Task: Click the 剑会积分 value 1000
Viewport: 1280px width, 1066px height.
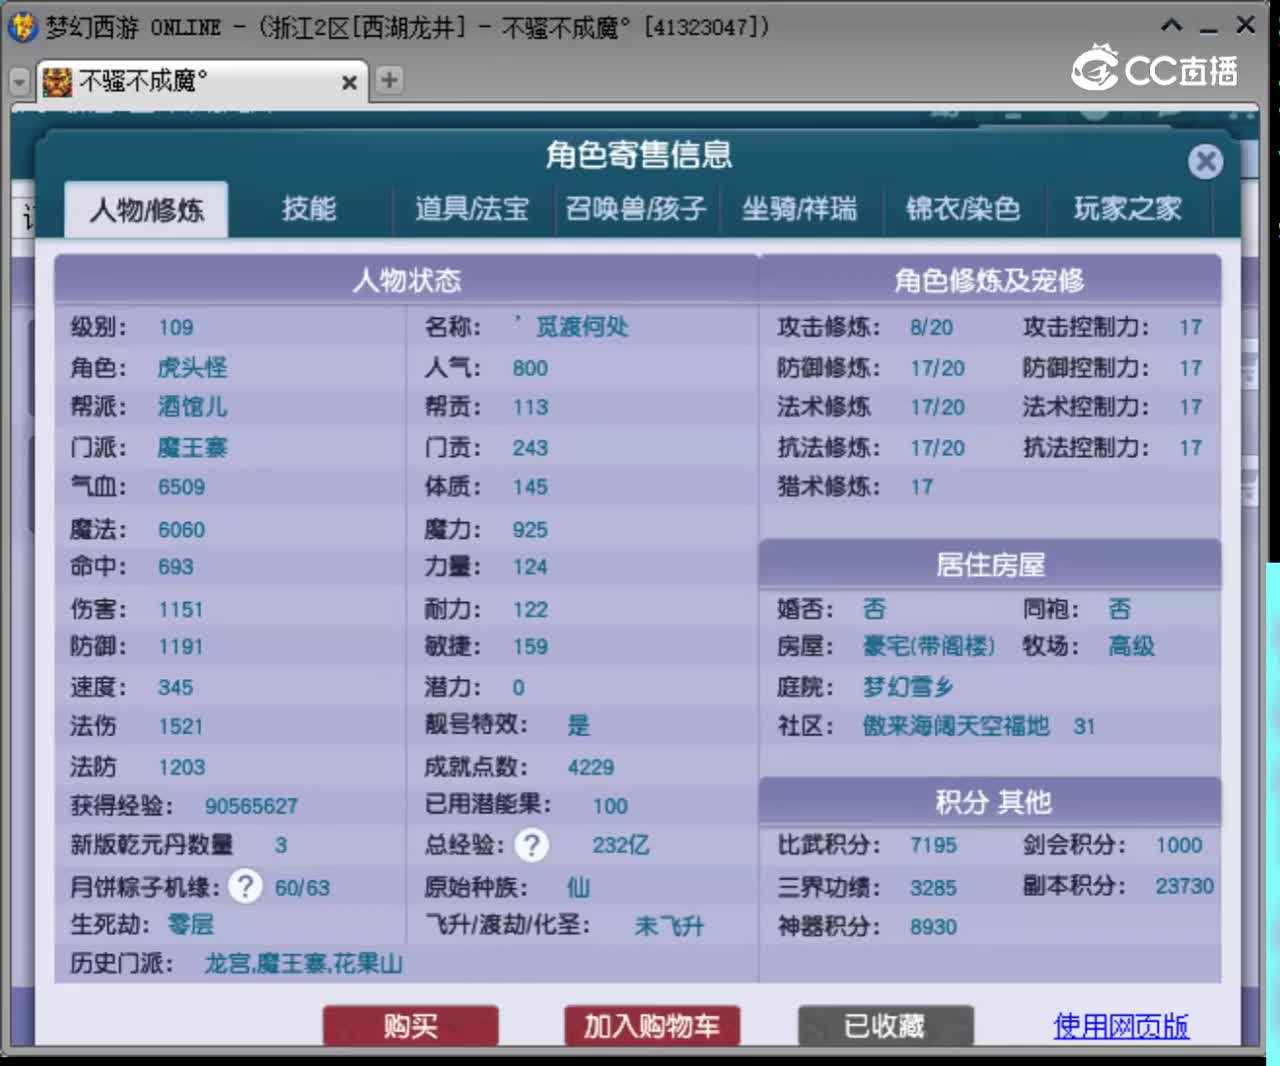Action: coord(1179,845)
